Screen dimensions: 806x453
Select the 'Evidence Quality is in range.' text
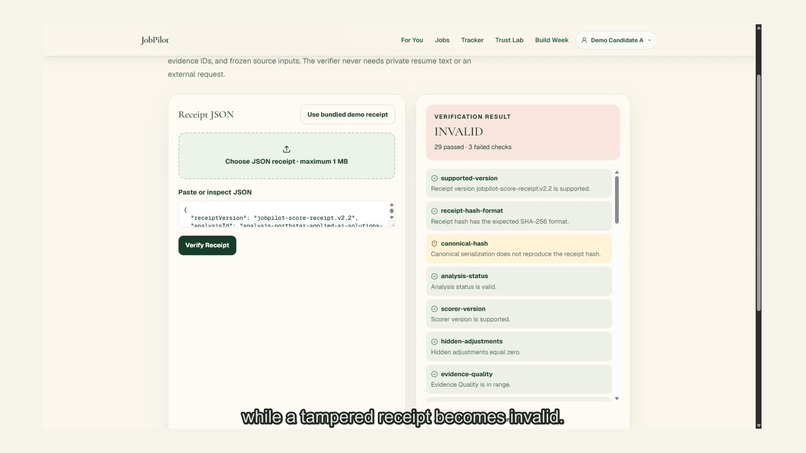pos(470,385)
